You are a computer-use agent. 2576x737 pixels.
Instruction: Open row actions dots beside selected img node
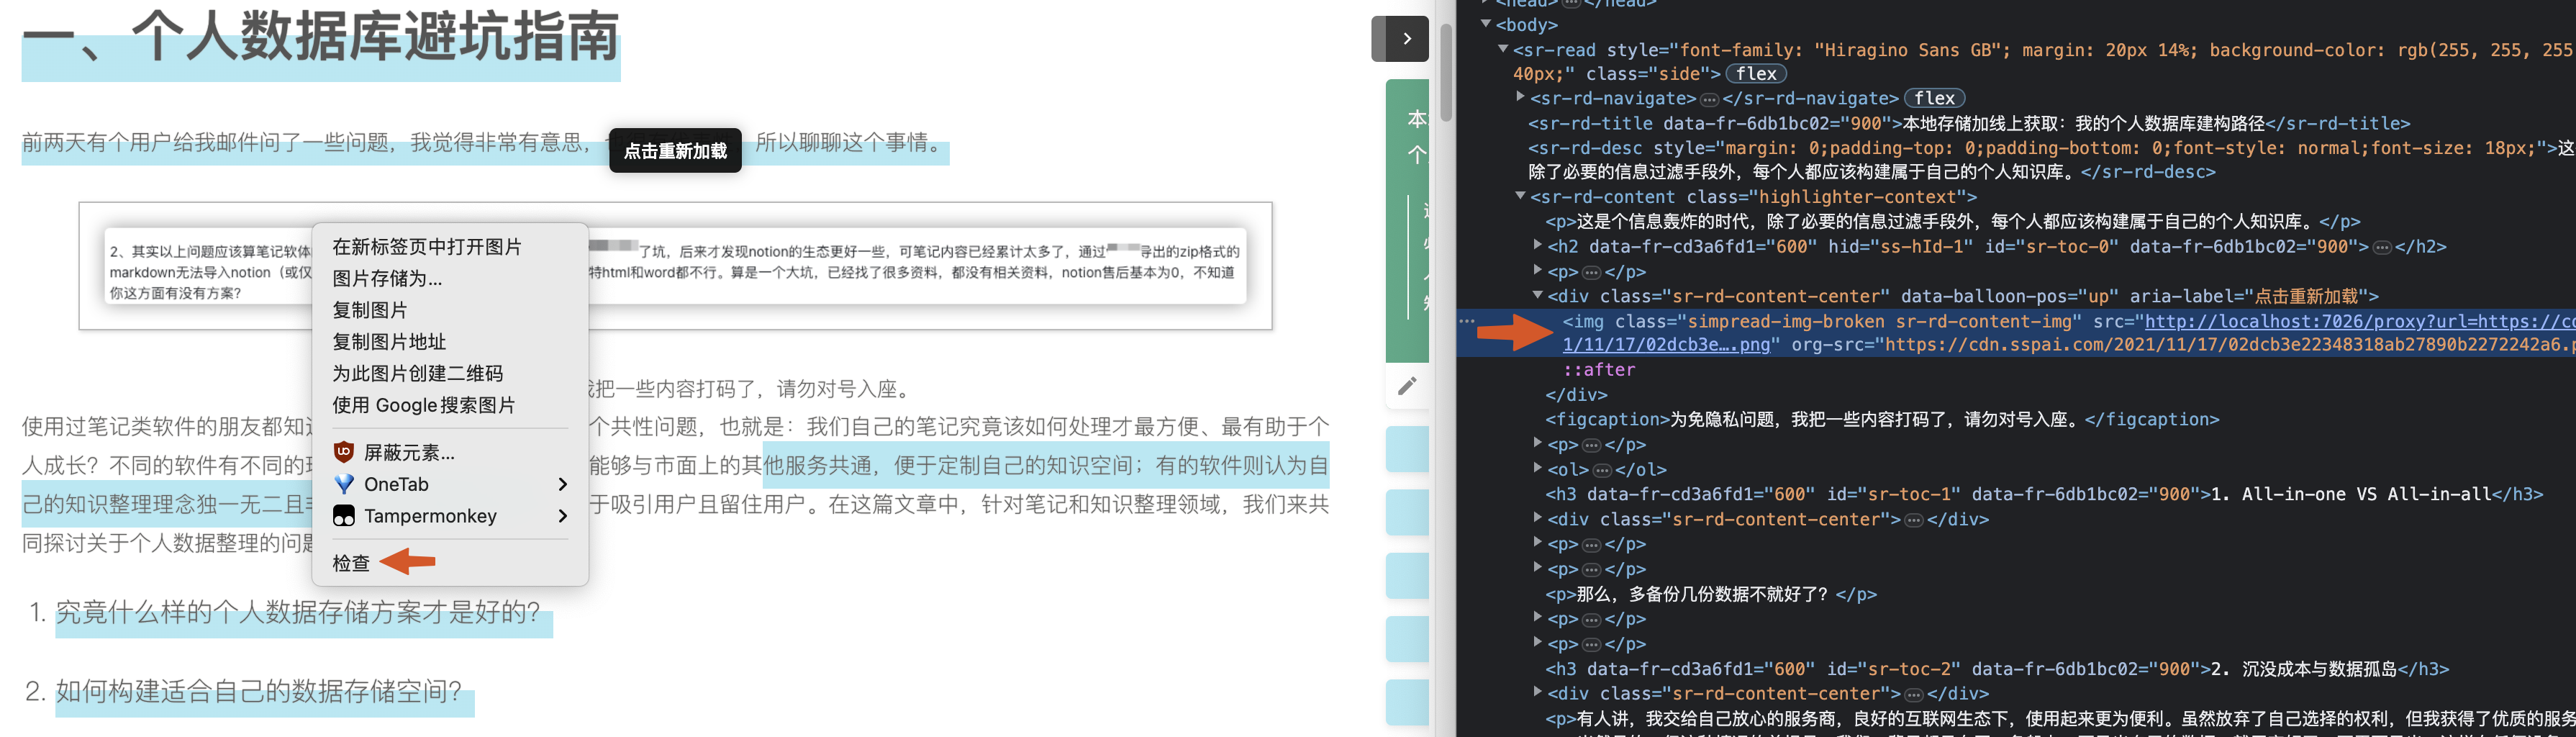point(1467,321)
